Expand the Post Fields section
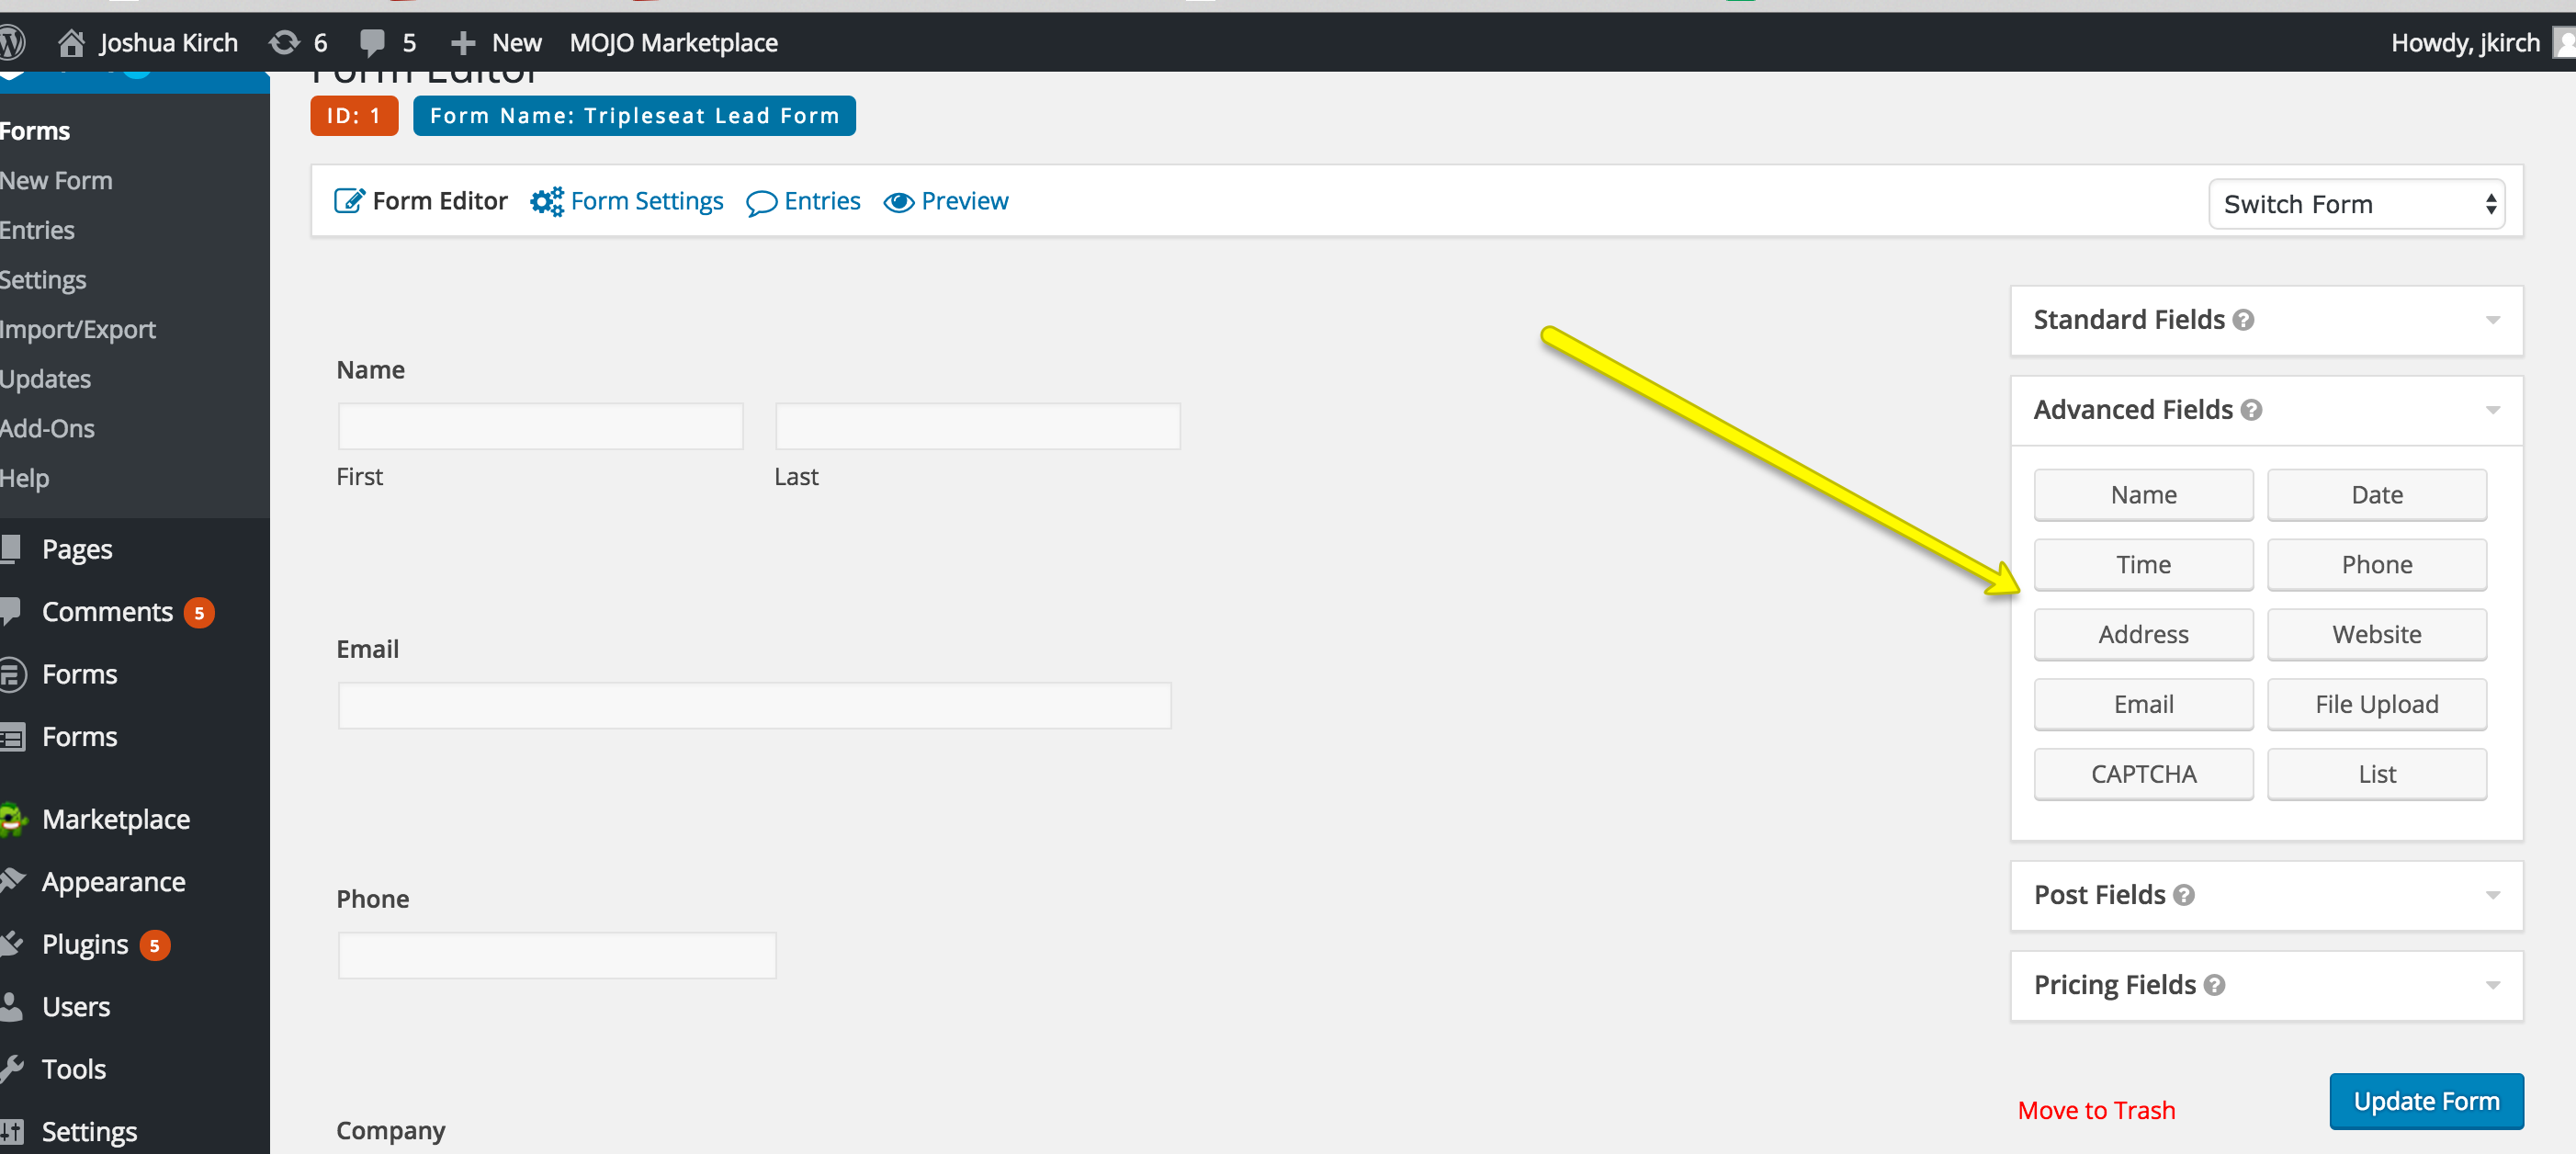The image size is (2576, 1154). (x=2492, y=895)
